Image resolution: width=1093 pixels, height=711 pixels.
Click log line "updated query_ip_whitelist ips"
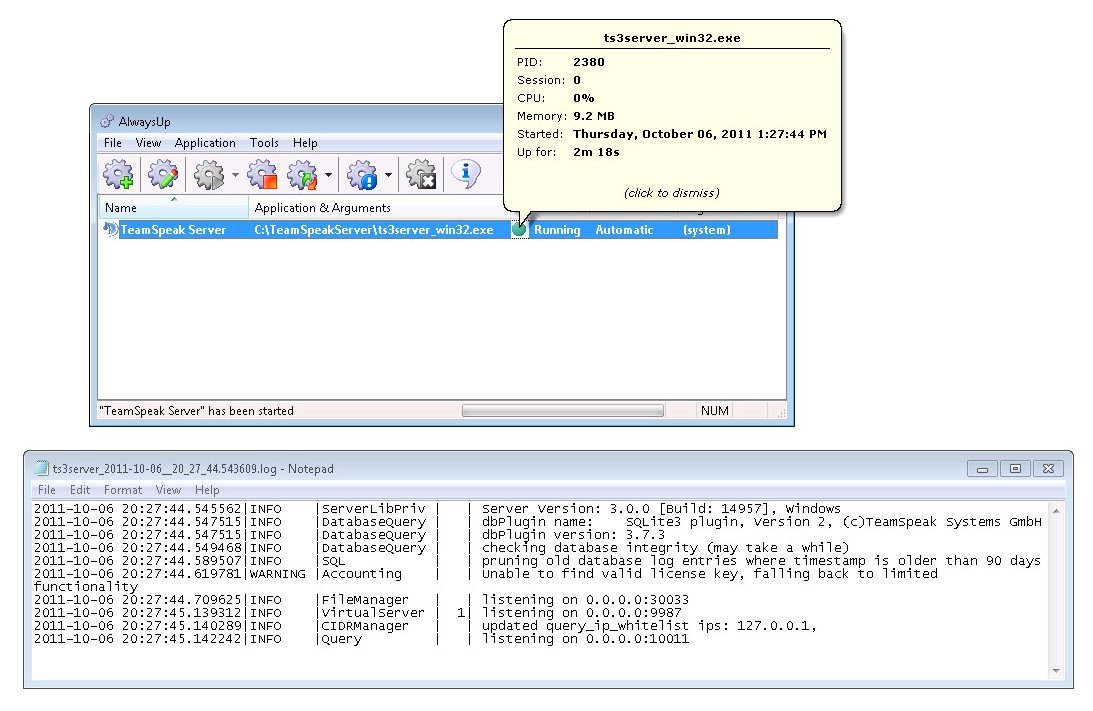tap(425, 625)
